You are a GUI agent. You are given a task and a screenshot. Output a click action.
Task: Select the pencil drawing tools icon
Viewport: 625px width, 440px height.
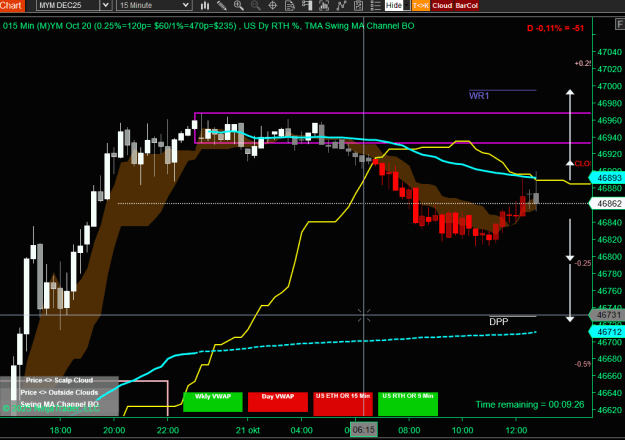pos(222,5)
